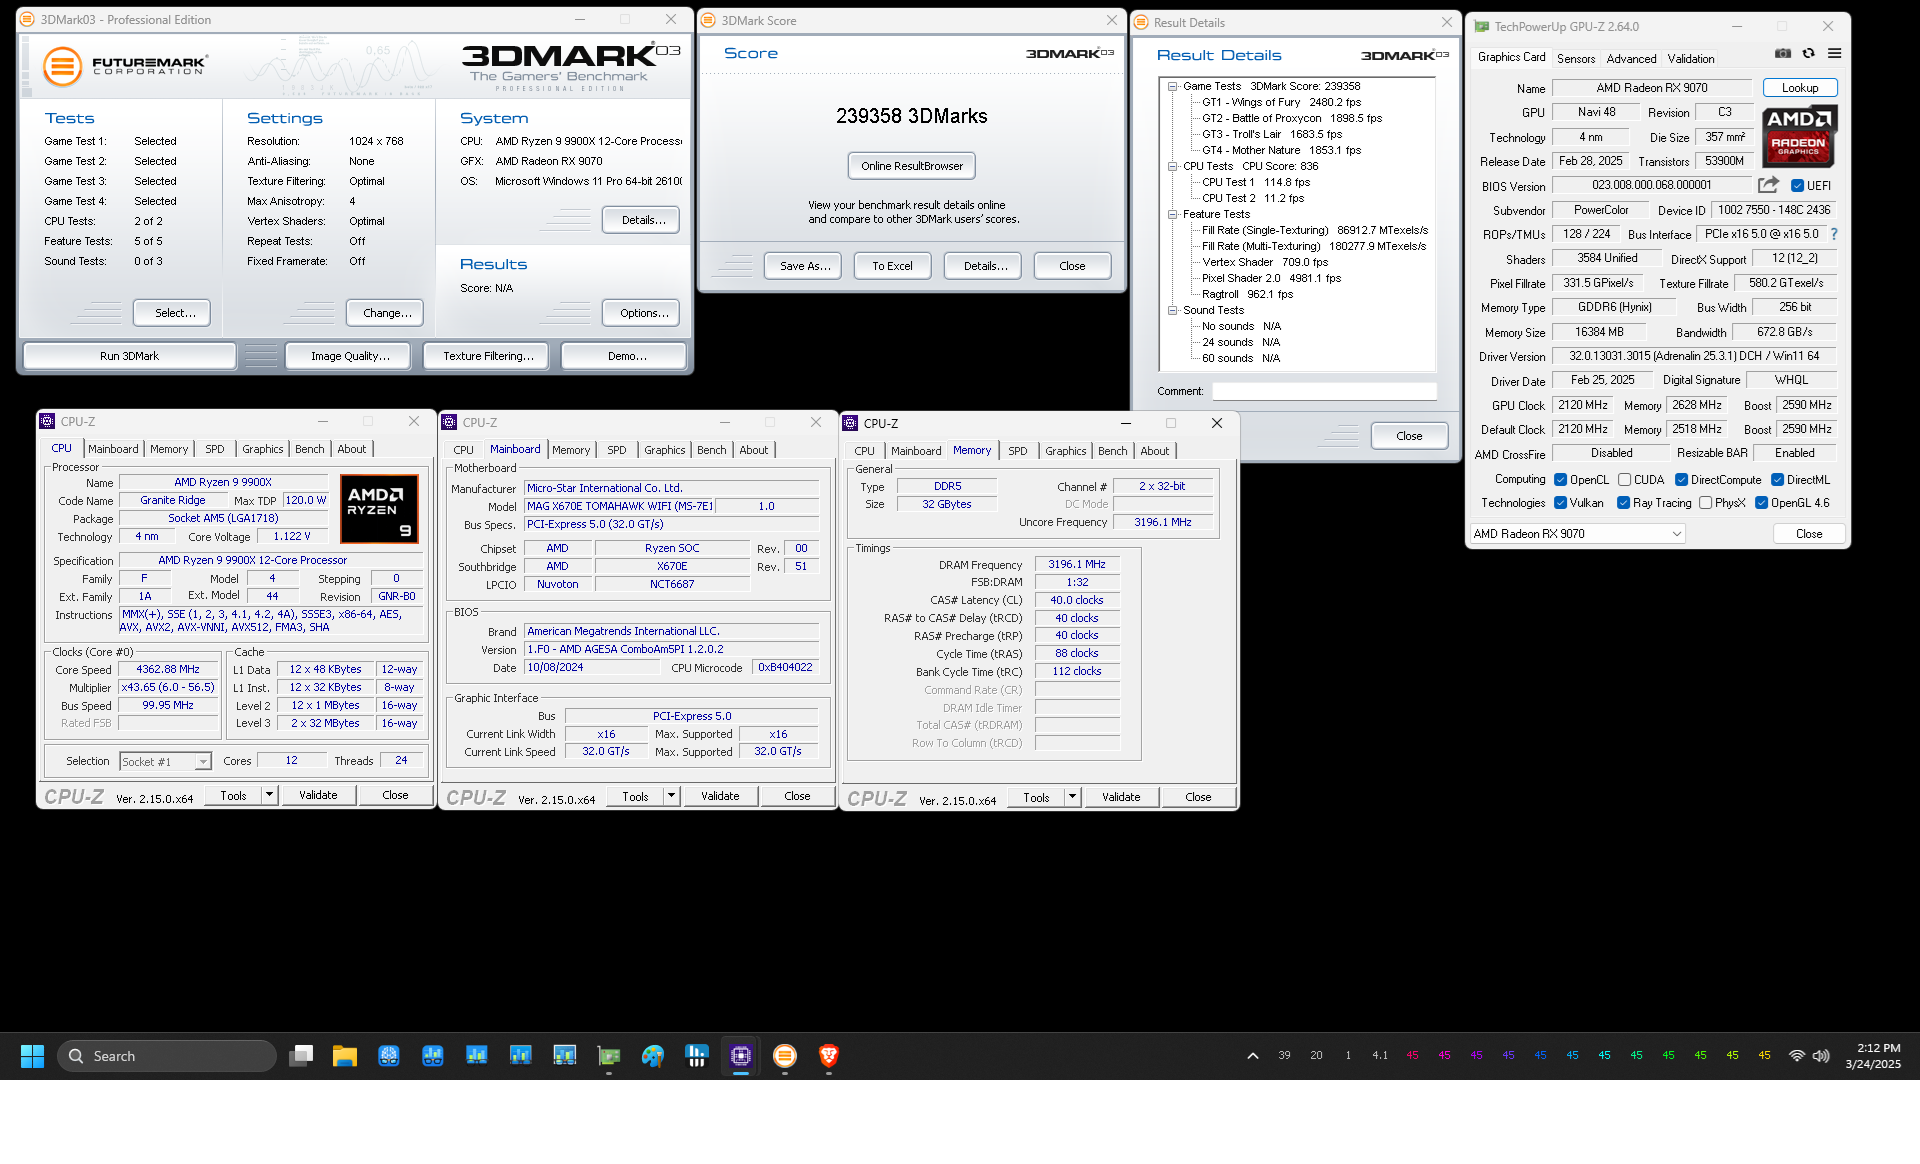Collapse the Feature Tests tree node
Image resolution: width=1920 pixels, height=1164 pixels.
(1172, 214)
